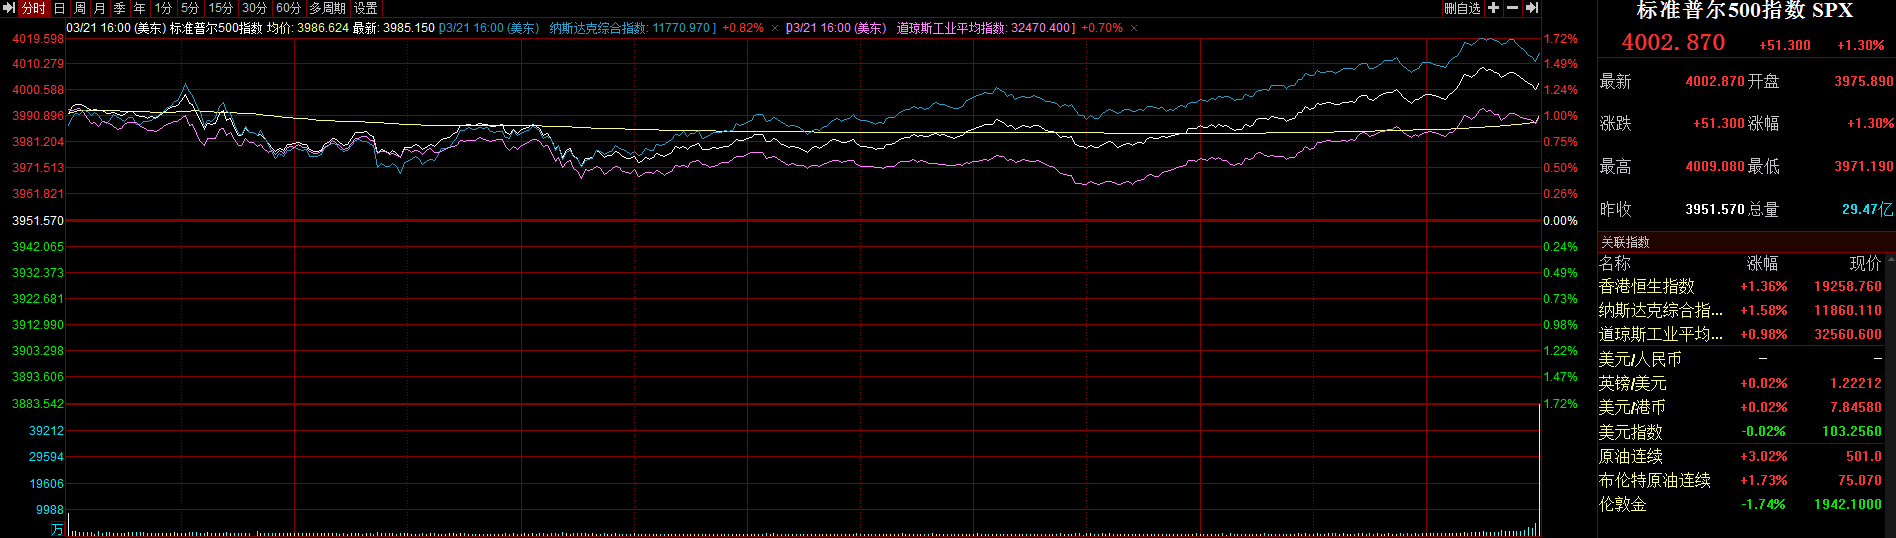1896x538 pixels.
Task: Remove Nasdaq overlay with its × icon
Action: tap(775, 28)
